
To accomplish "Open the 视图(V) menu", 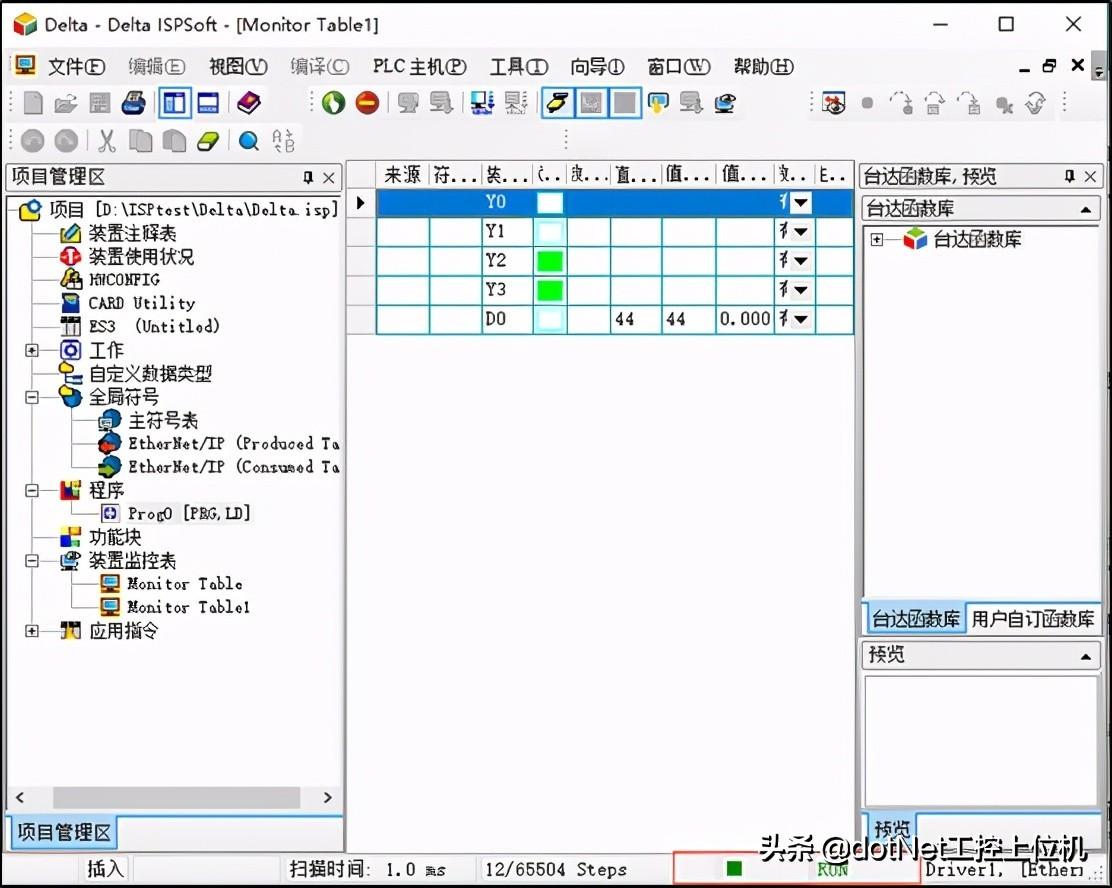I will click(238, 67).
